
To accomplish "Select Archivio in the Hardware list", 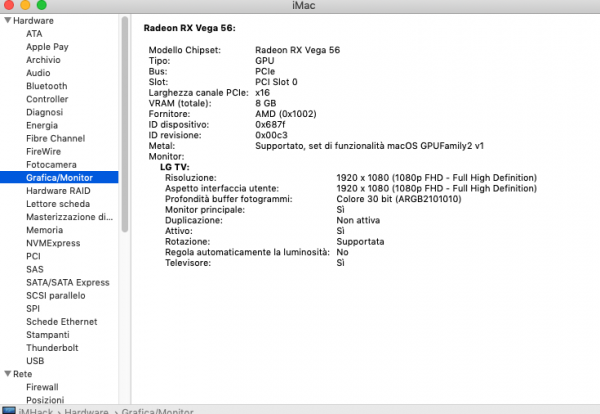I will 43,60.
